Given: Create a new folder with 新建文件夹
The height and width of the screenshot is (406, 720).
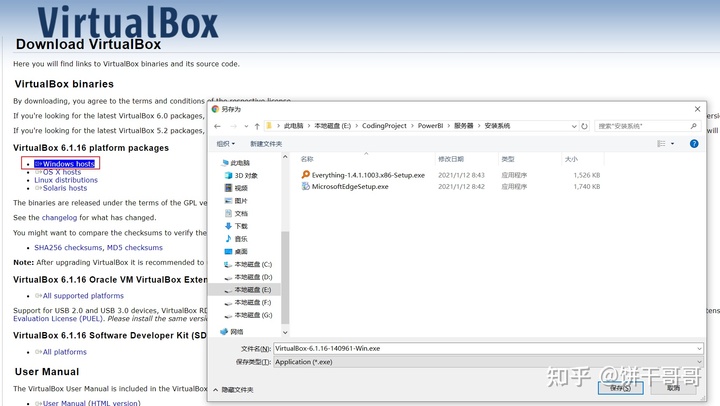Looking at the screenshot, I should point(266,144).
